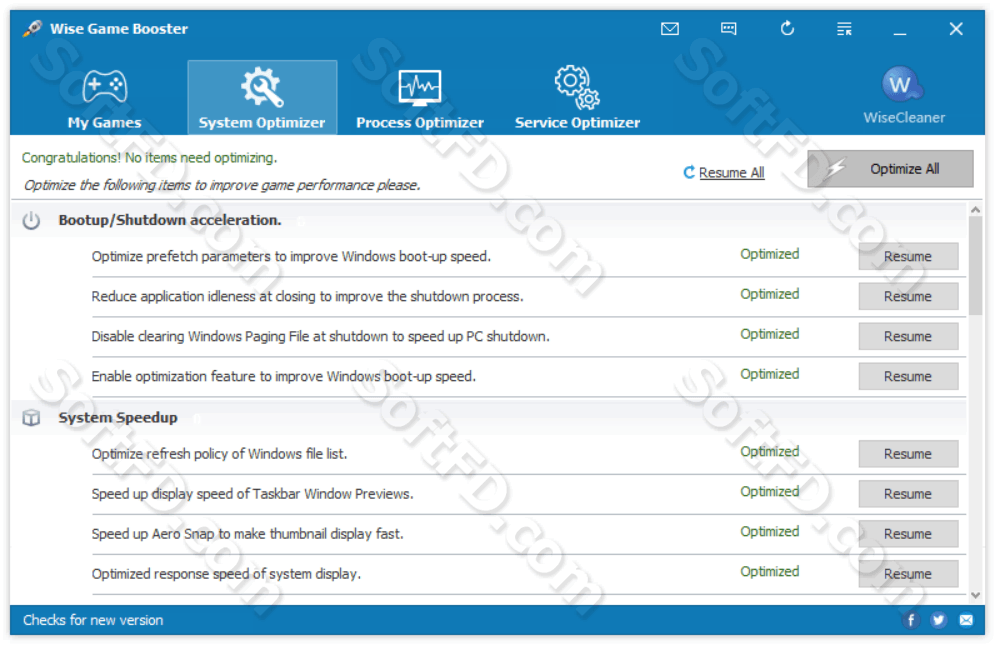
Task: Resume the Aero Snap thumbnail item
Action: (x=908, y=534)
